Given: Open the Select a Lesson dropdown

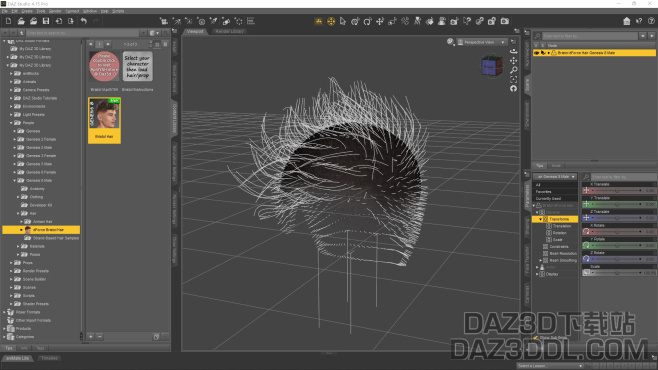Looking at the screenshot, I should (x=550, y=366).
